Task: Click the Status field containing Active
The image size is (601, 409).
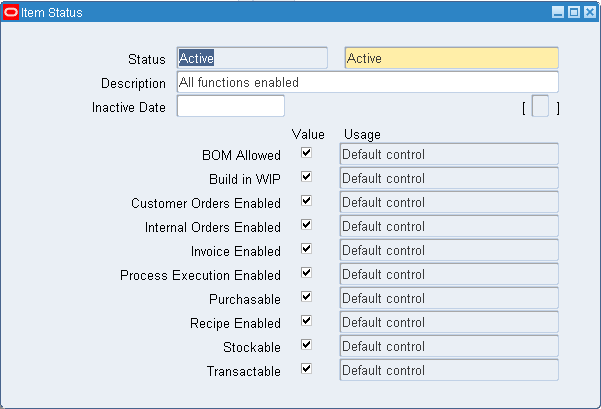Action: tap(251, 59)
